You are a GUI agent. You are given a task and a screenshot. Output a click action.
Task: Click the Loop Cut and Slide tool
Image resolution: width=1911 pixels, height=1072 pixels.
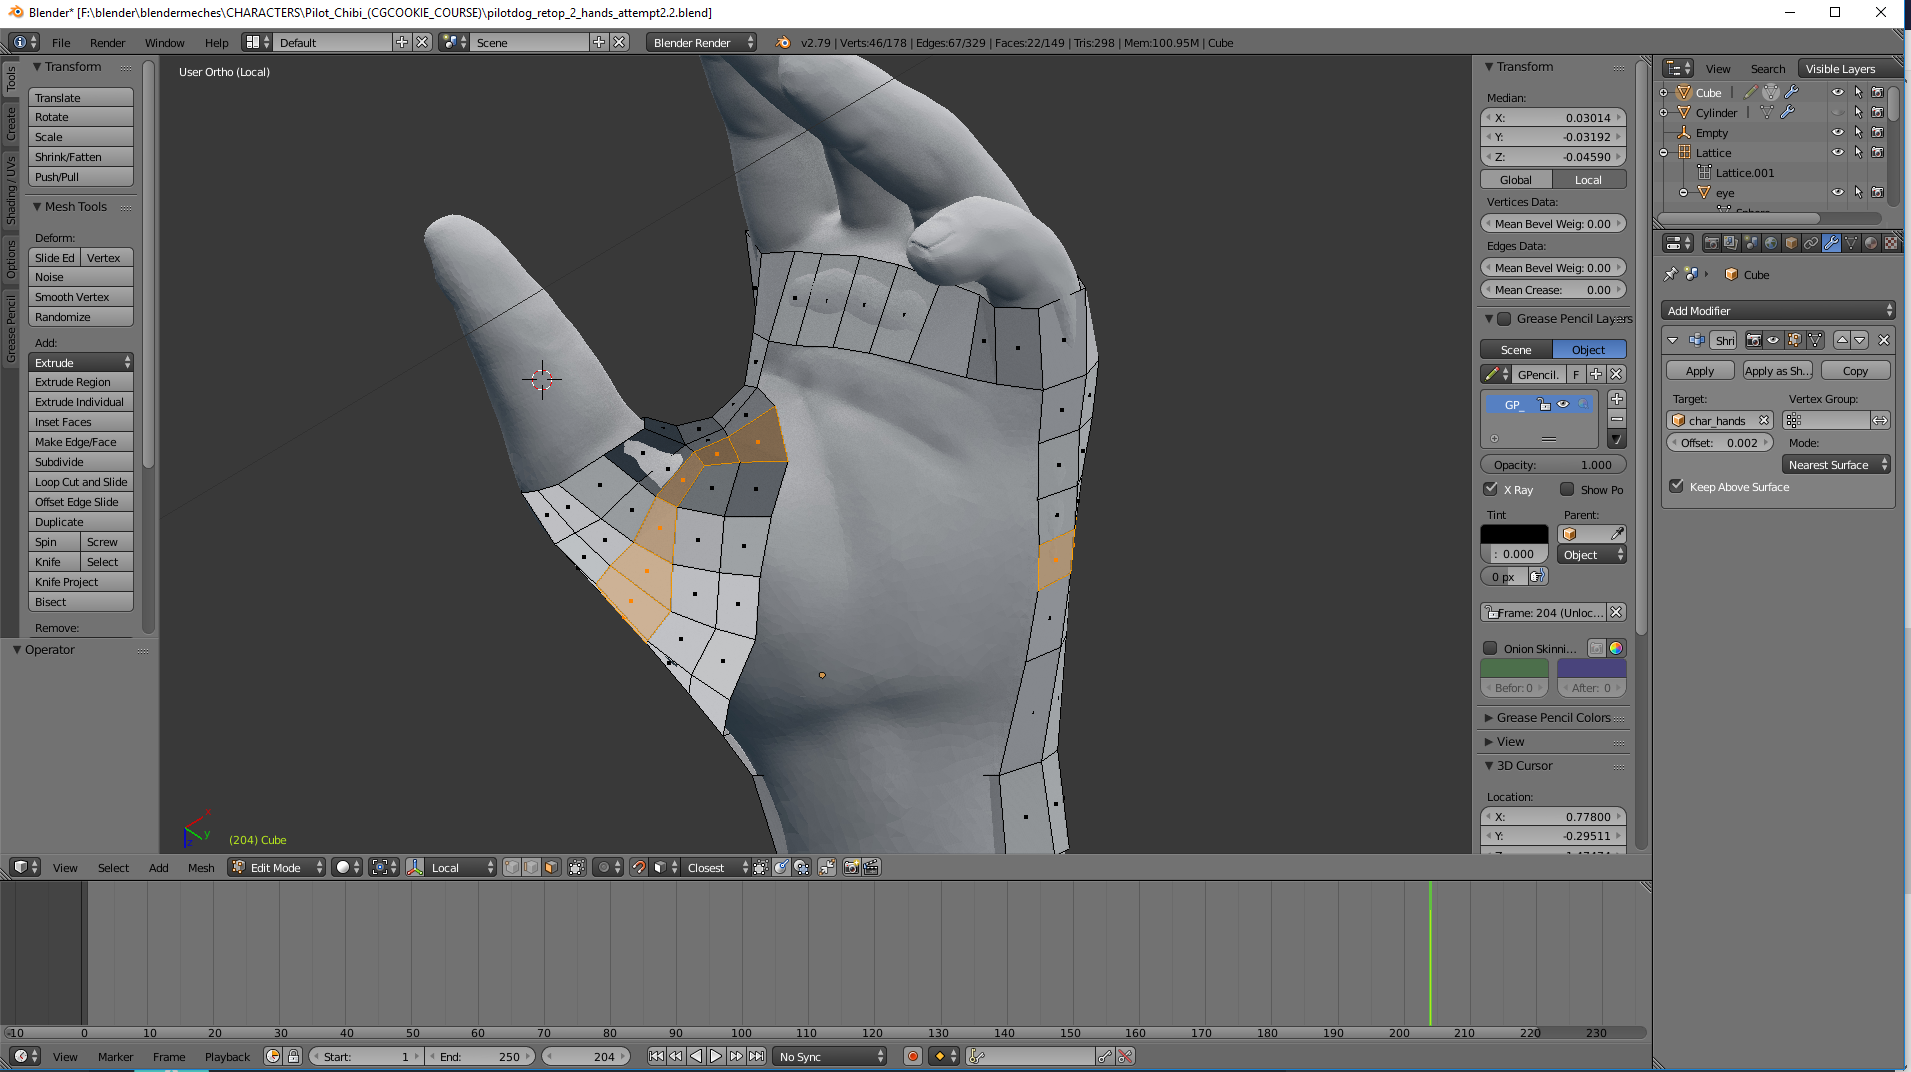pyautogui.click(x=80, y=482)
